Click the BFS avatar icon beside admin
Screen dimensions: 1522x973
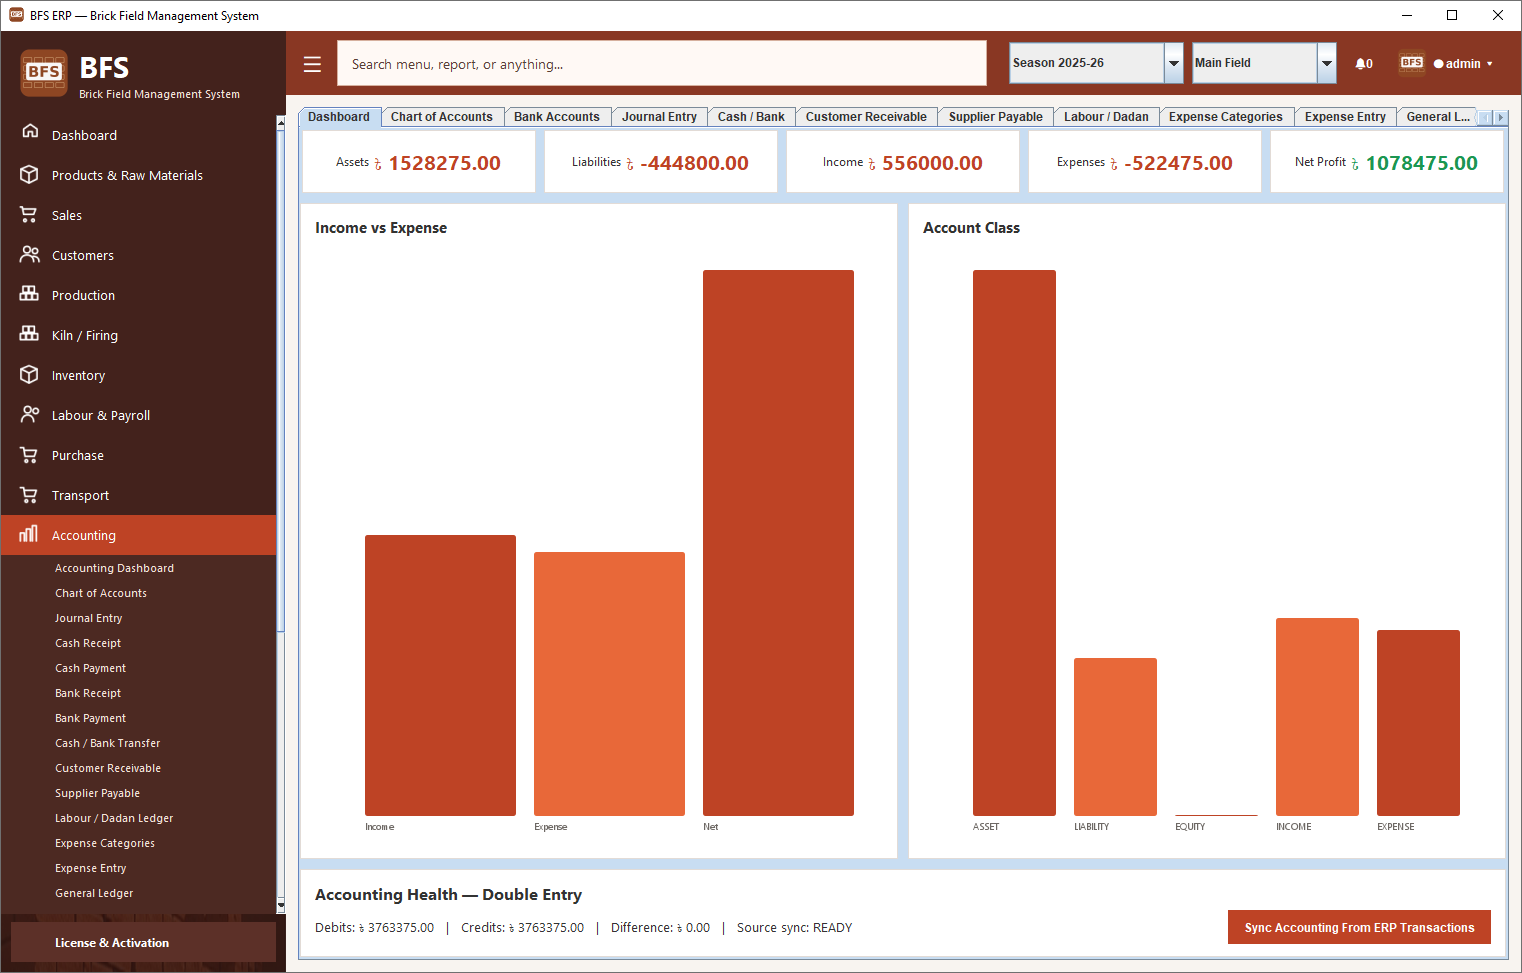click(1412, 62)
